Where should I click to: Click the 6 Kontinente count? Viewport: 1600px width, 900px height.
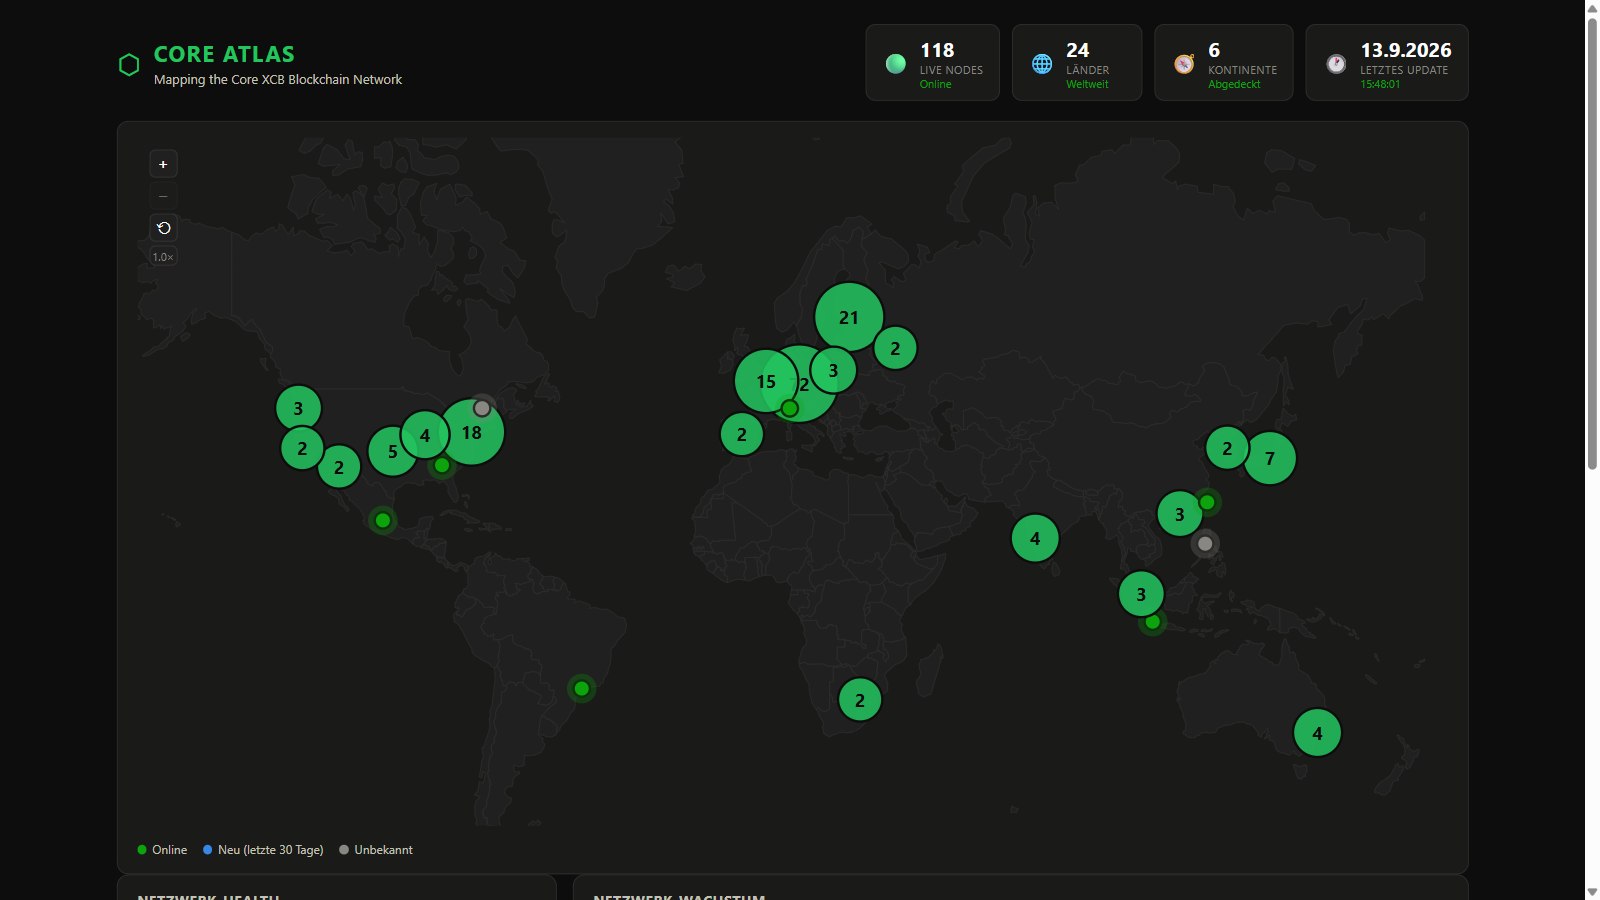(1214, 50)
